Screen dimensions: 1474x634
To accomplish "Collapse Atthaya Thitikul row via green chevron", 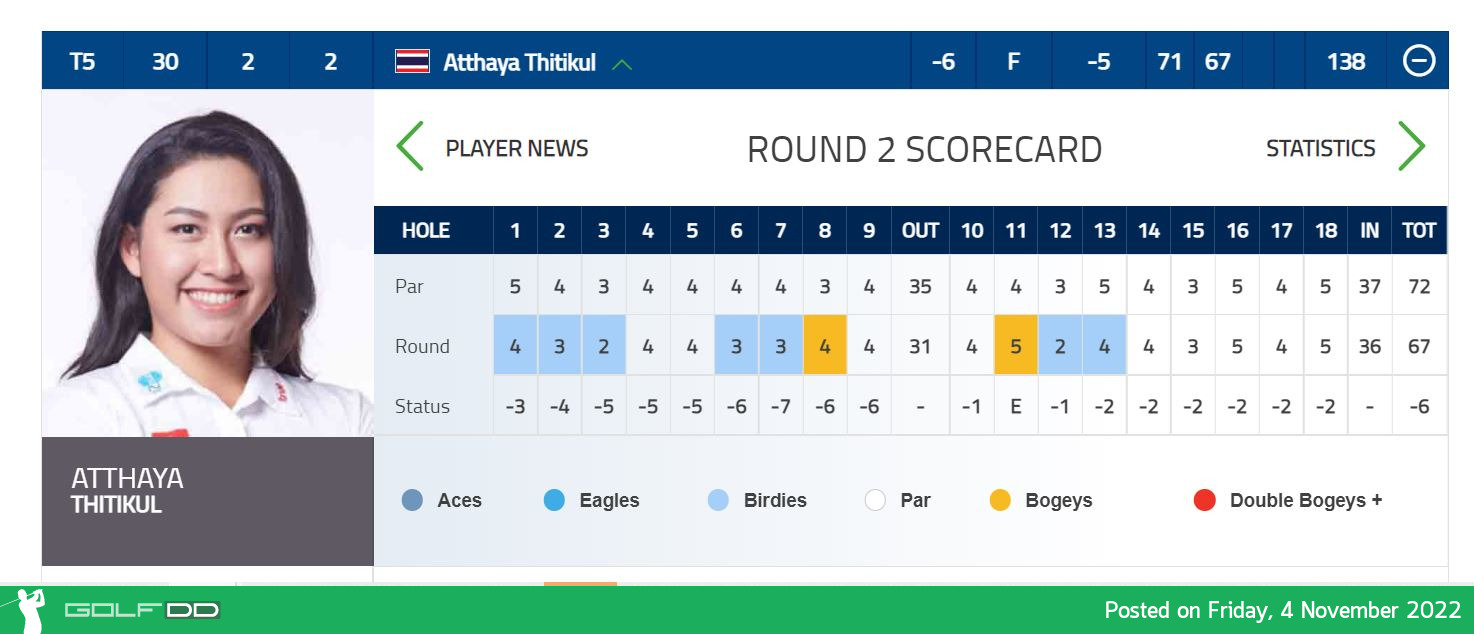I will (622, 64).
